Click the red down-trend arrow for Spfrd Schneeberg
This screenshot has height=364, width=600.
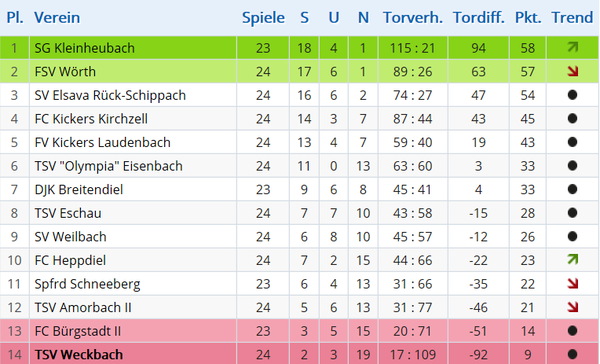(572, 284)
